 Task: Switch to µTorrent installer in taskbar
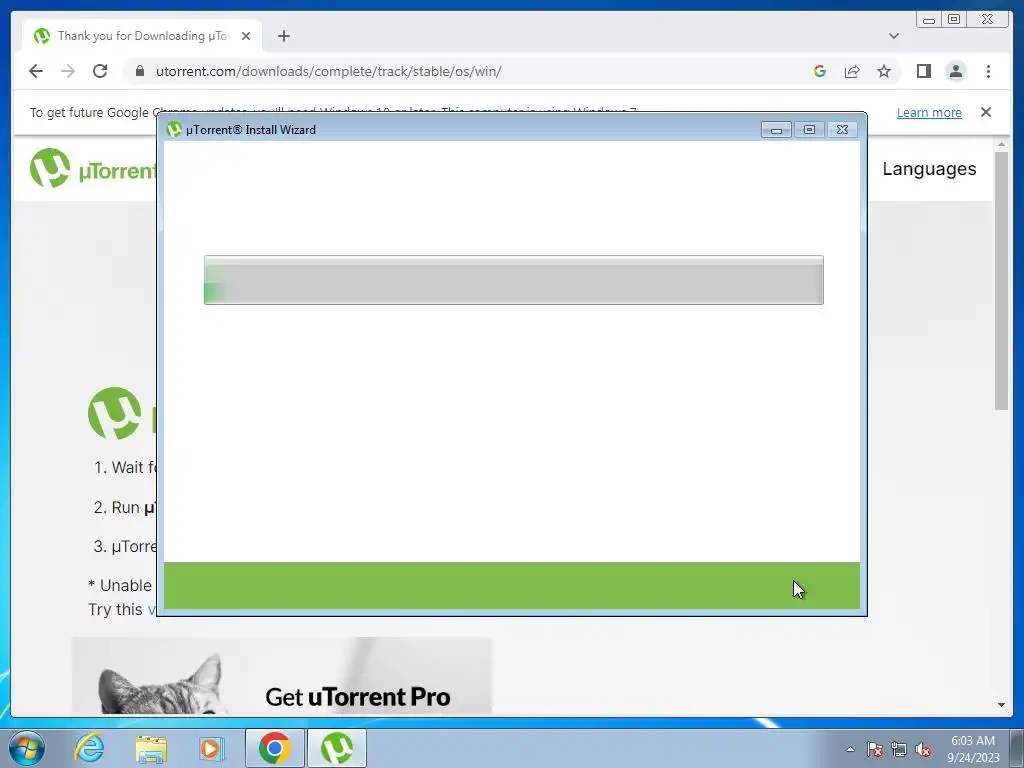[337, 748]
